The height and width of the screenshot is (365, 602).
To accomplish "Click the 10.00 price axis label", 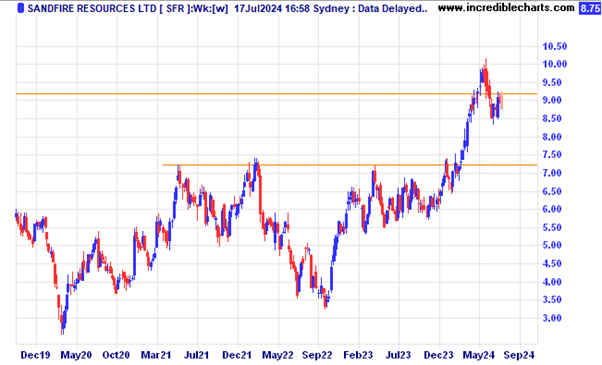I will click(x=554, y=64).
